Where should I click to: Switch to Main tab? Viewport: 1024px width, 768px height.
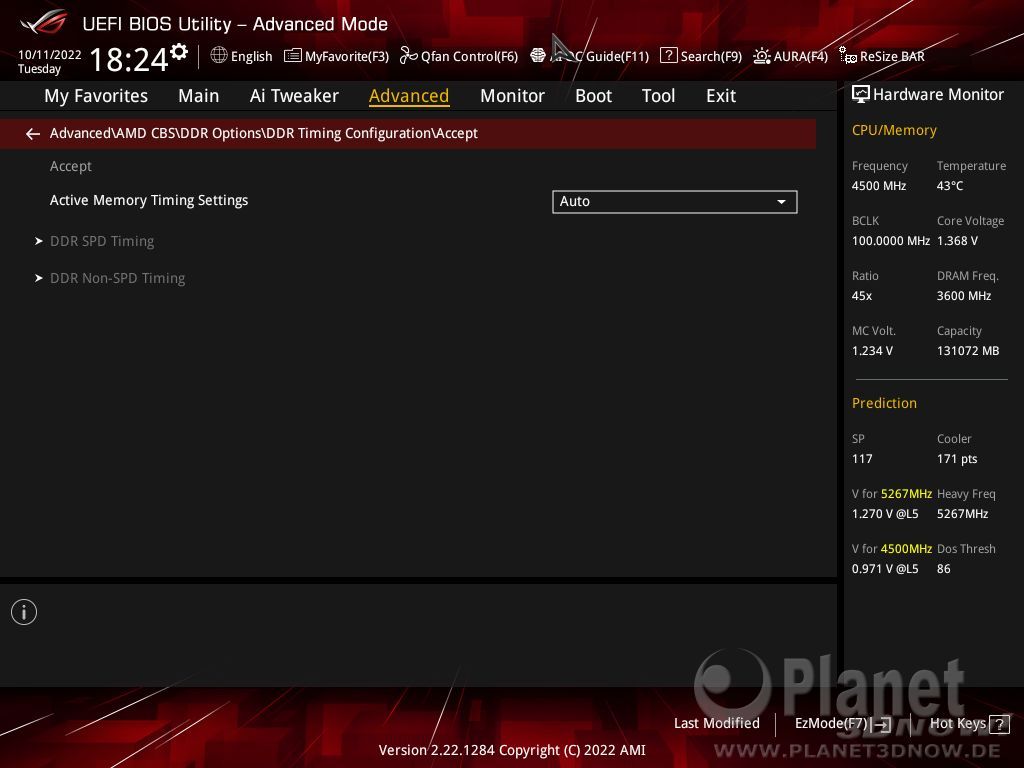pos(199,96)
